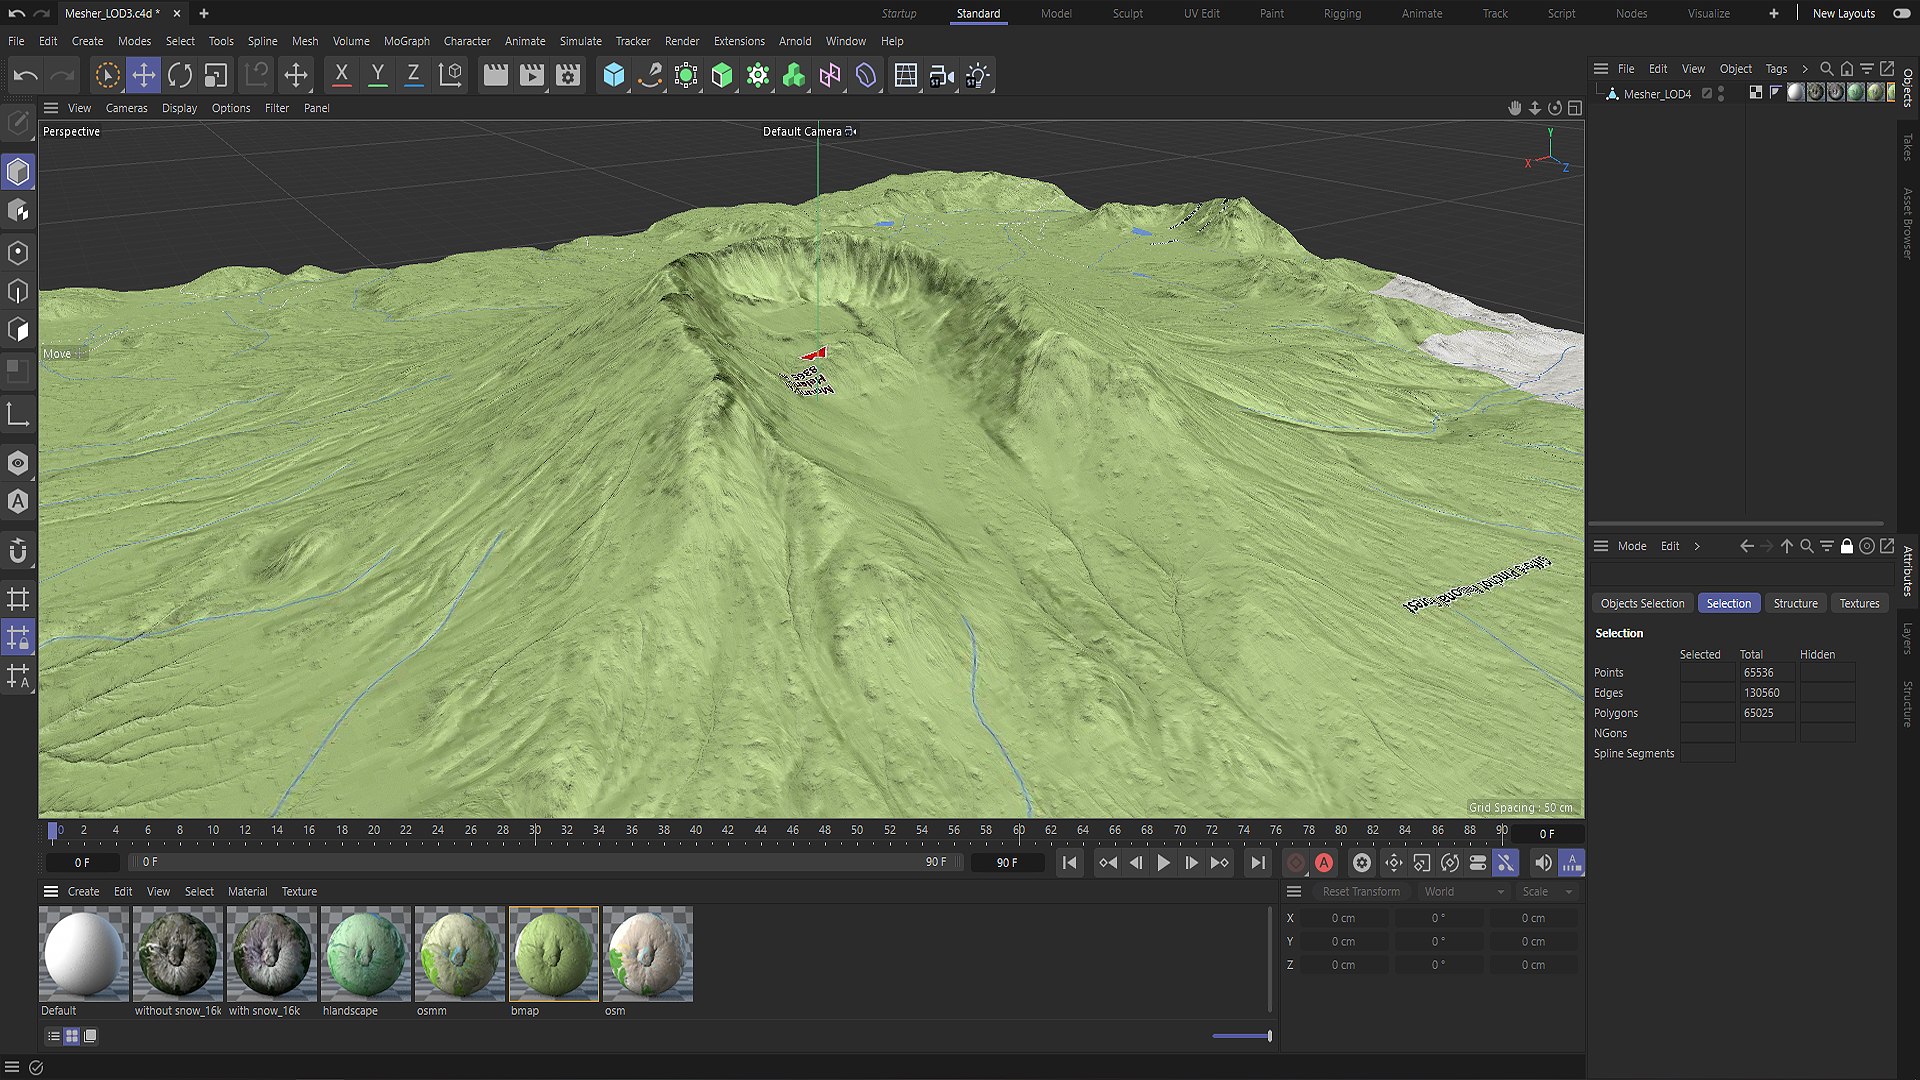The height and width of the screenshot is (1080, 1920).
Task: Open Render to Picture Viewer
Action: pyautogui.click(x=532, y=75)
